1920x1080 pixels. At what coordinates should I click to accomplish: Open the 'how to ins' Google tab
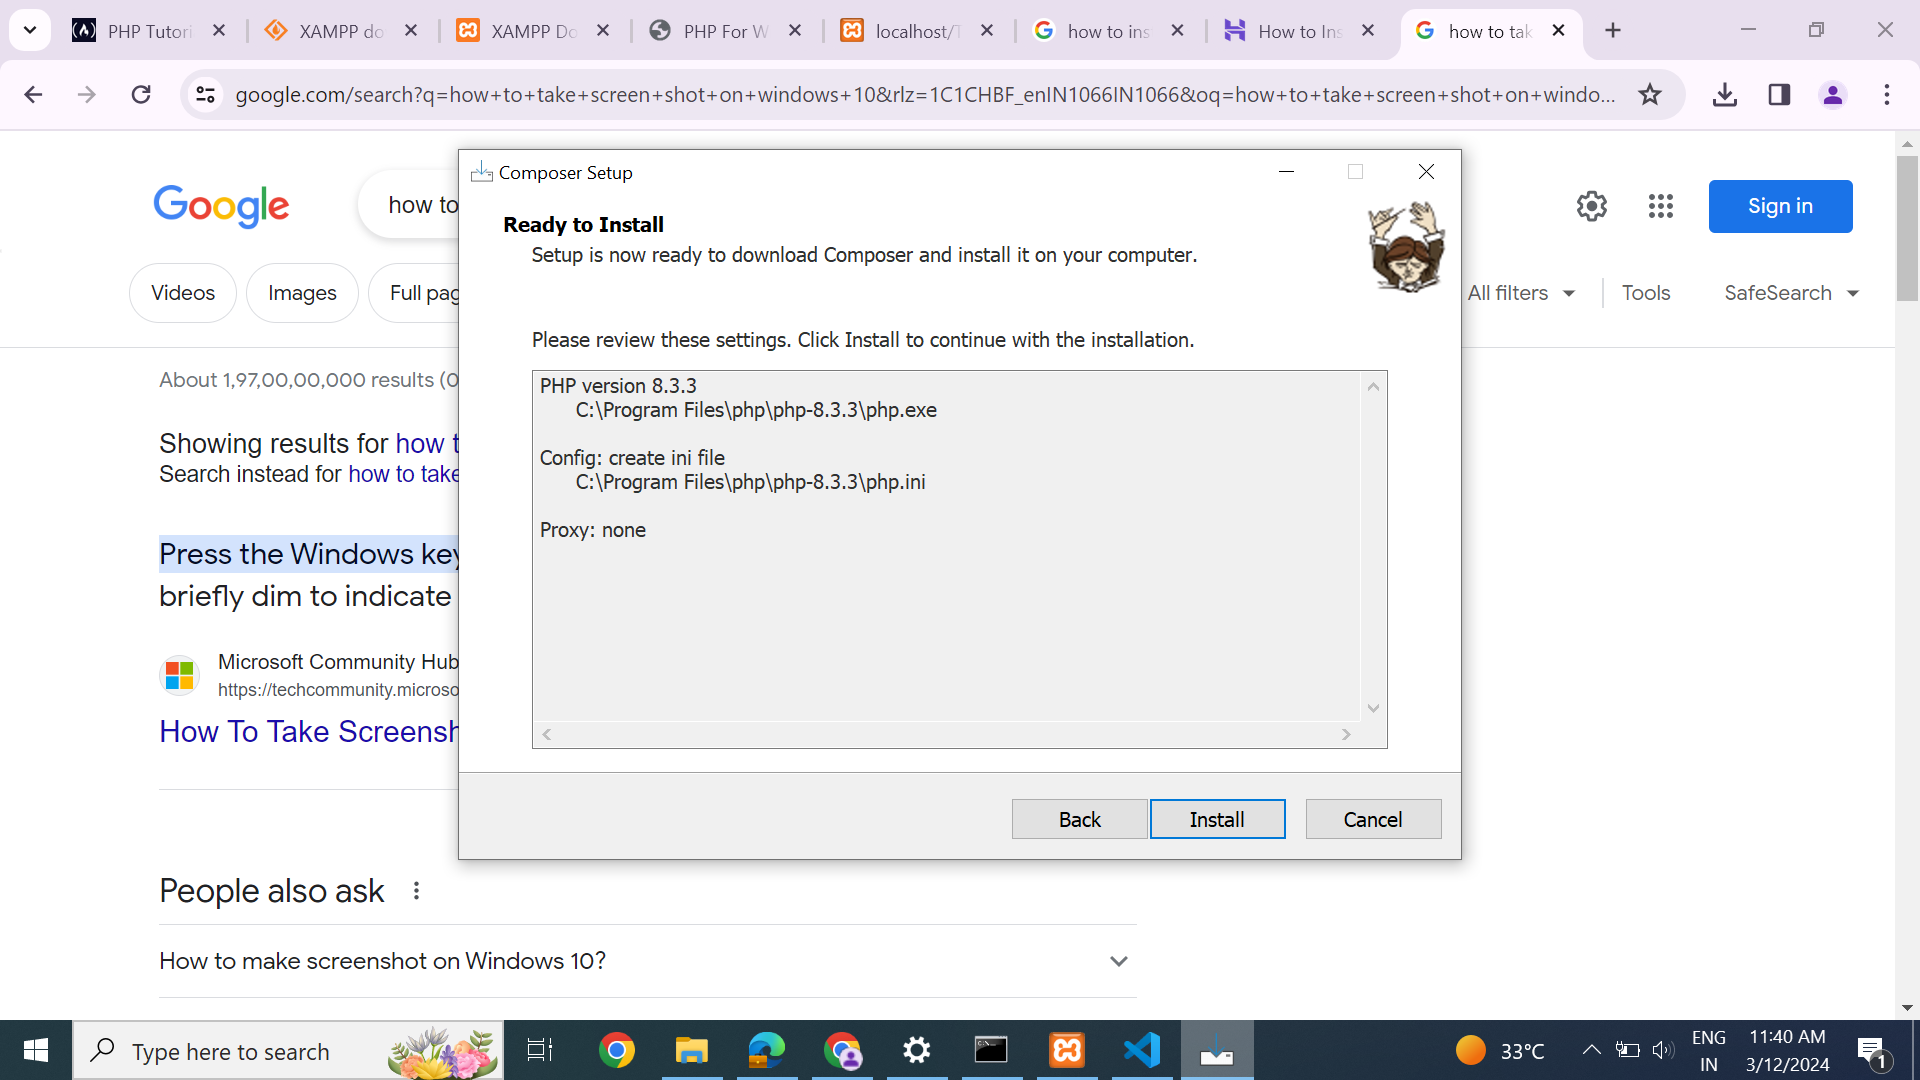(x=1108, y=31)
